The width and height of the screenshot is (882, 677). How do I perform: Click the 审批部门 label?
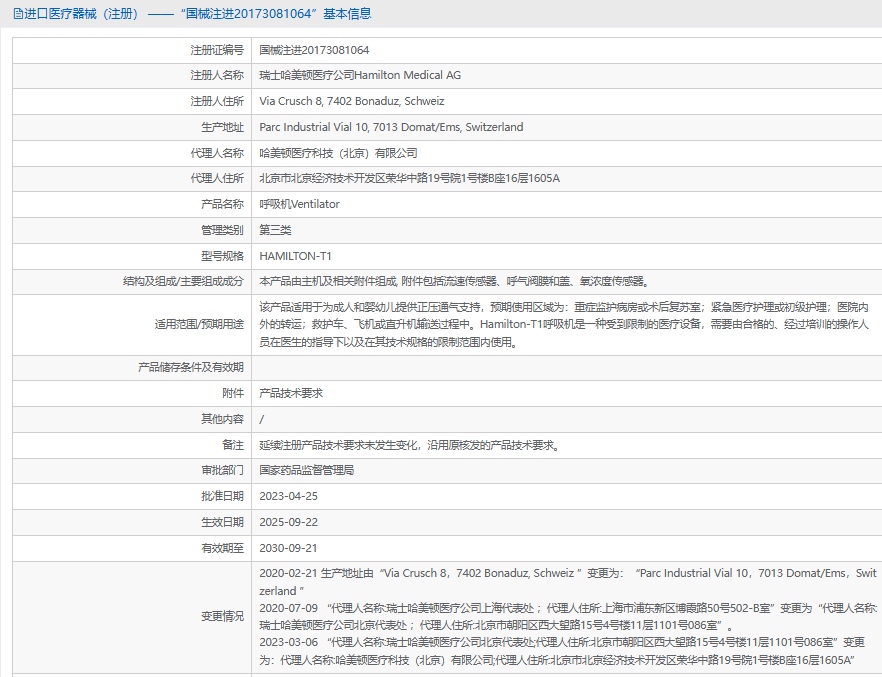point(223,470)
